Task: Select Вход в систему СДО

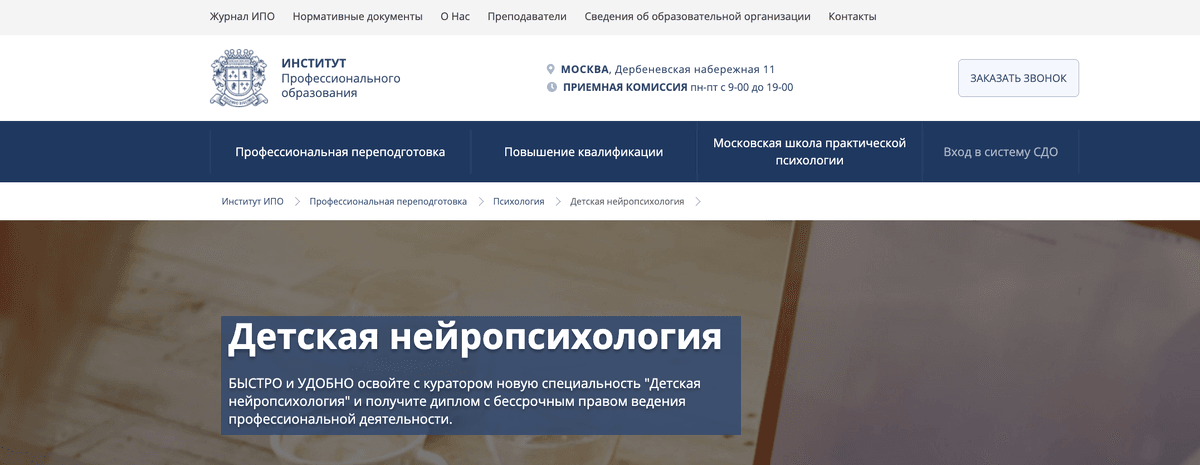Action: [1000, 152]
